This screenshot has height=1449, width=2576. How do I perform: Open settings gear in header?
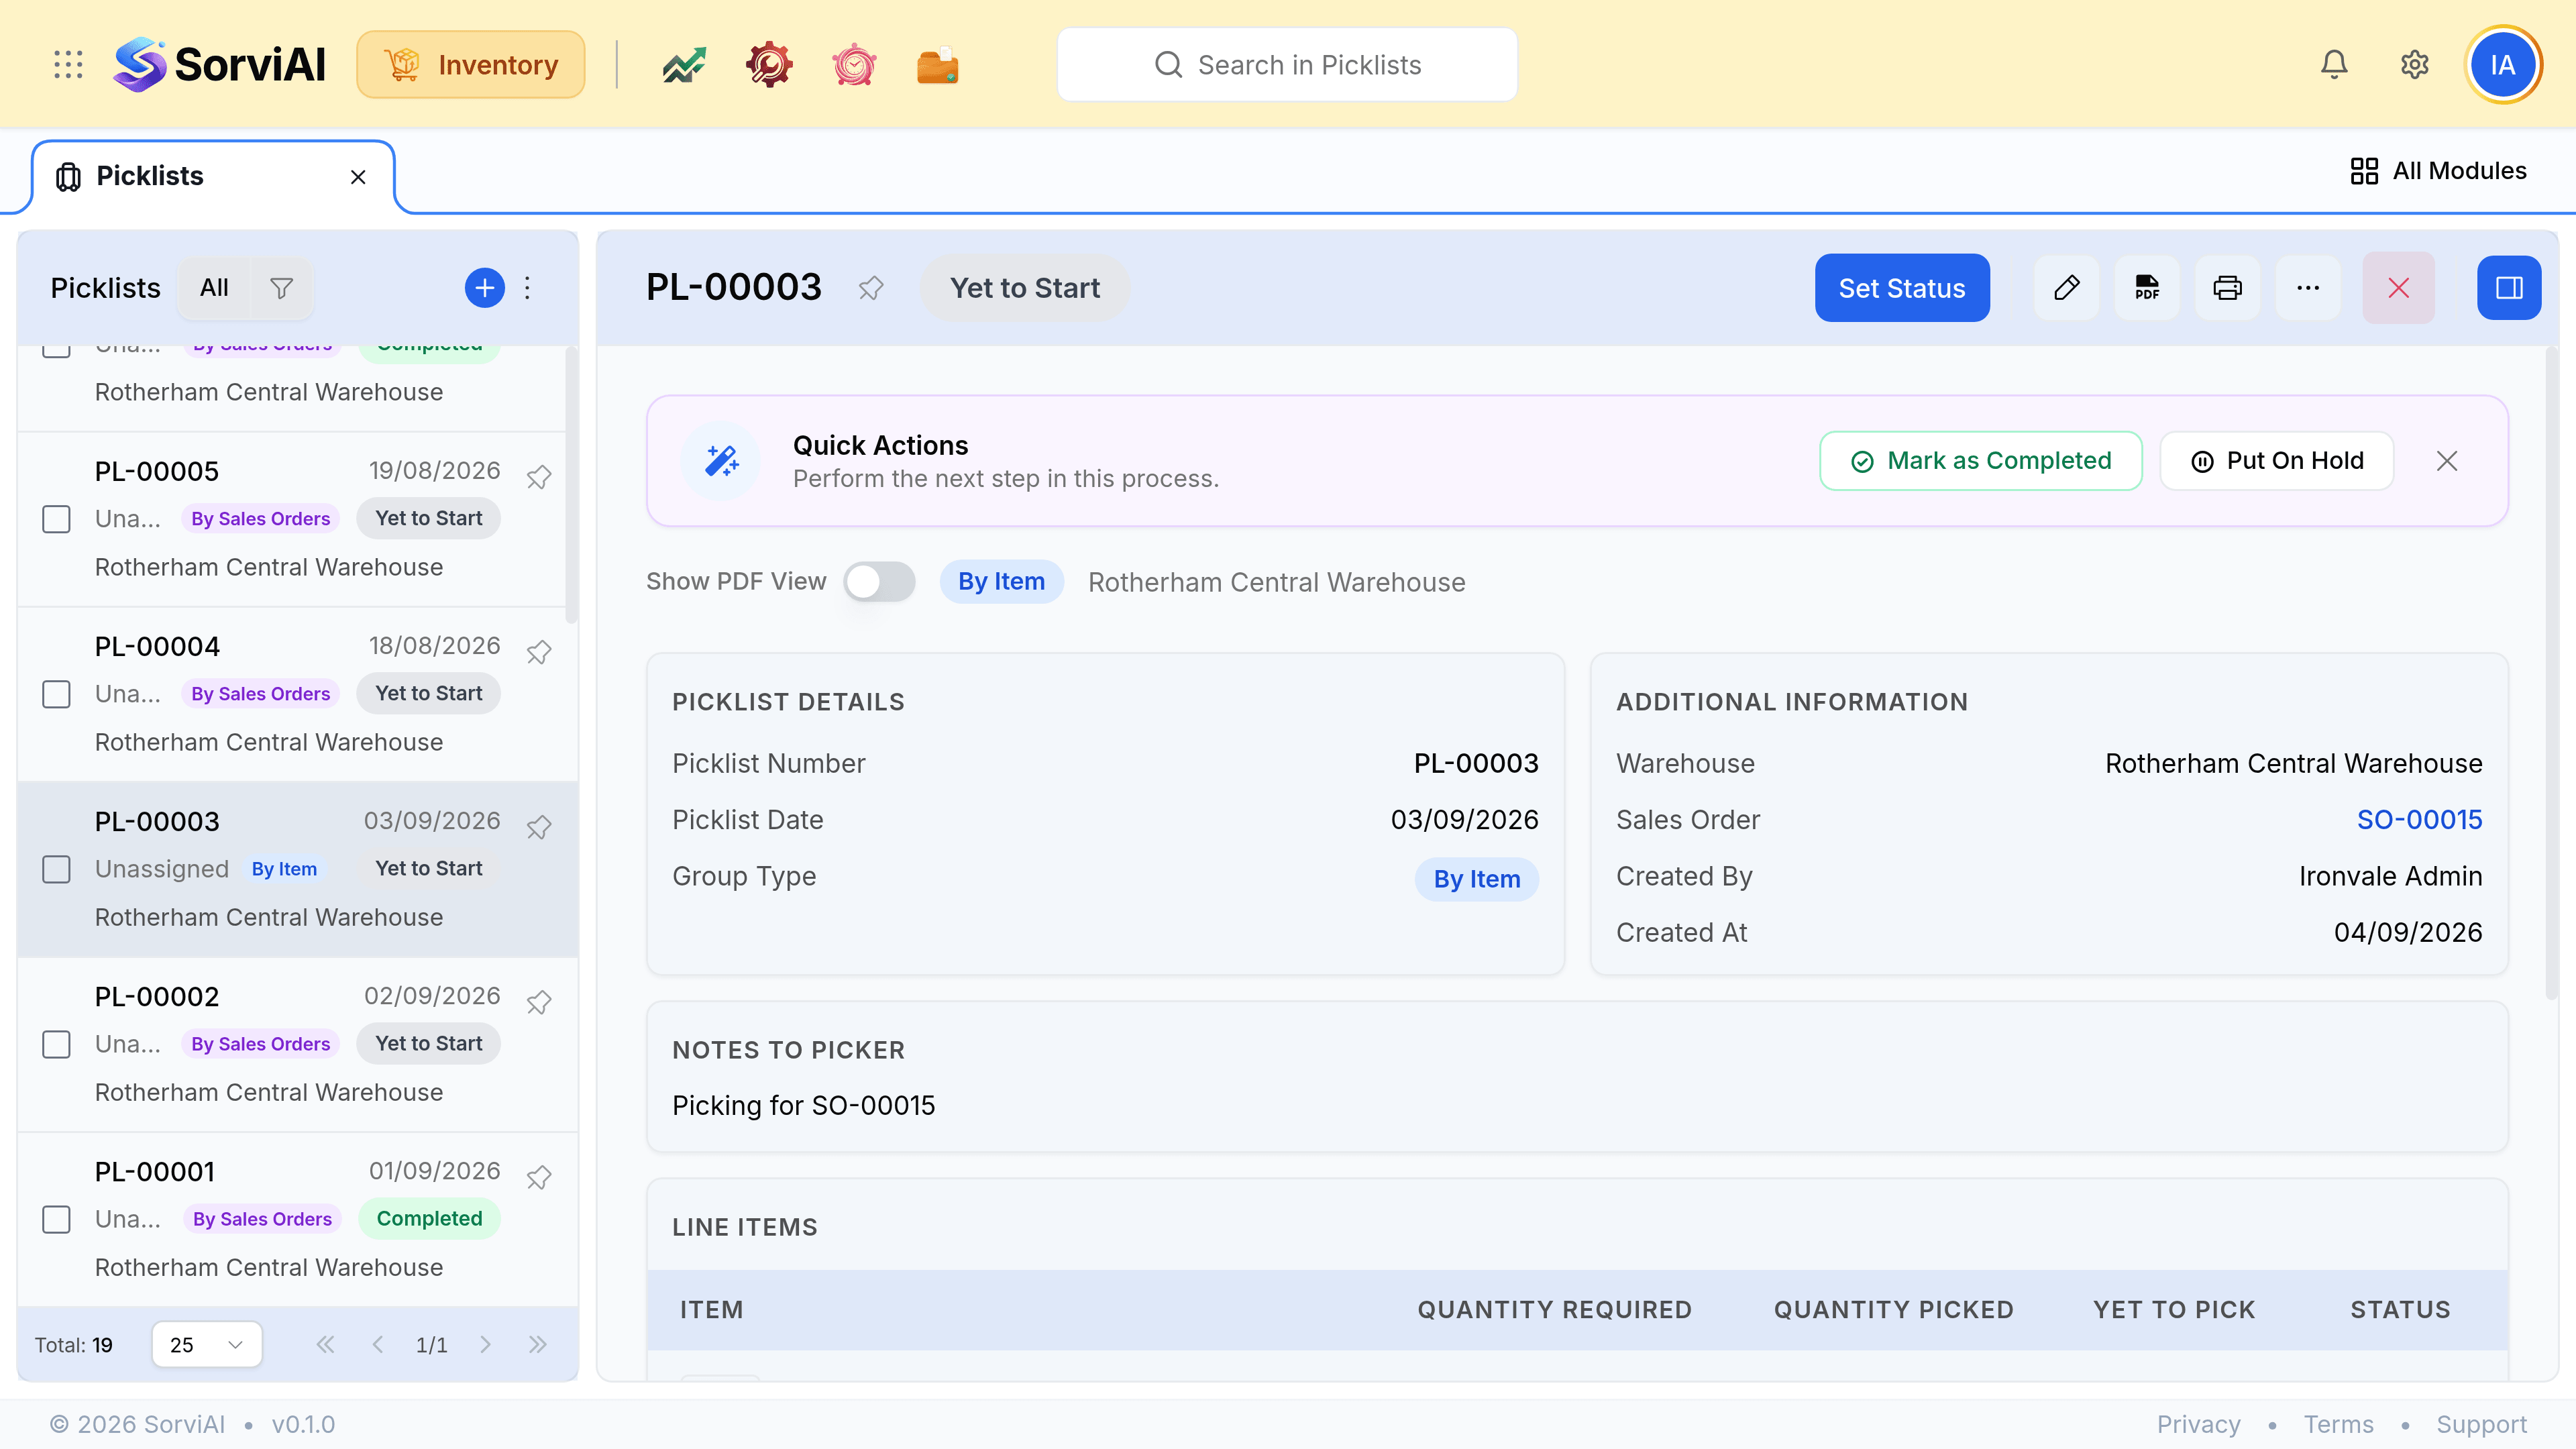click(x=2415, y=65)
